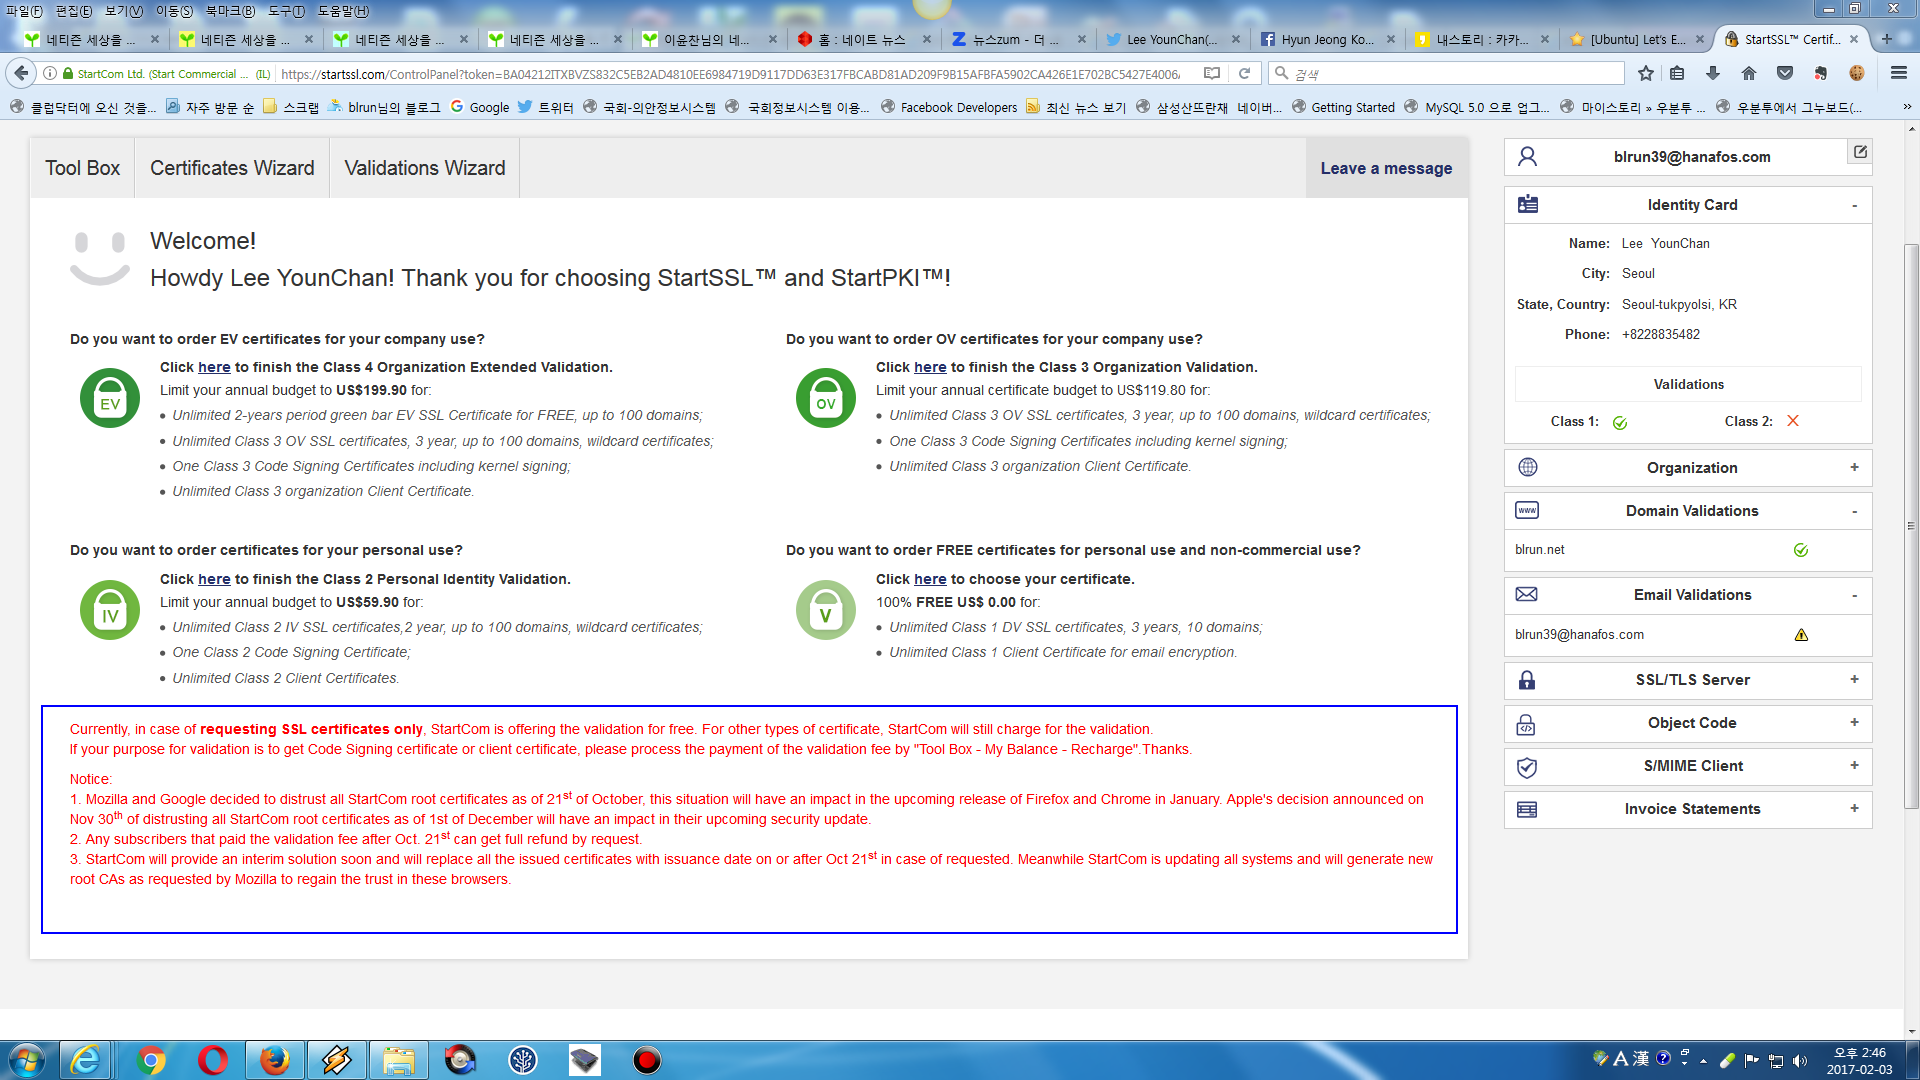Screen dimensions: 1920x1080
Task: Click 'here' link to choose free certificate
Action: 930,579
